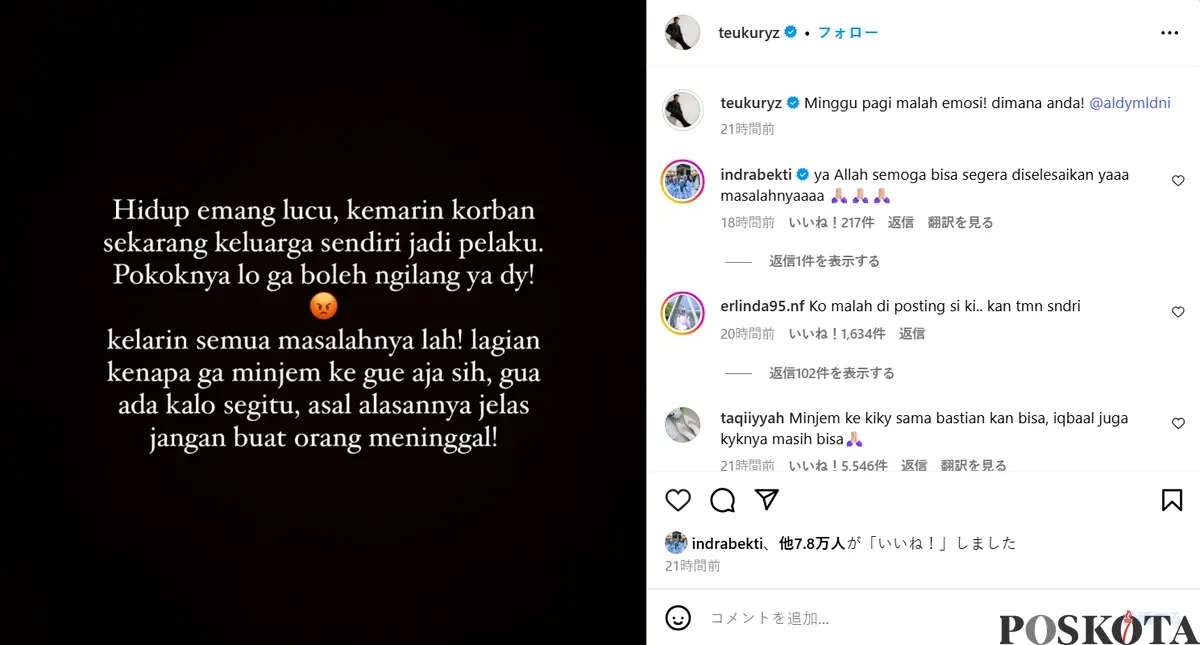Open the @aldymldni mention link
Screen dimensions: 1200x645
coord(1129,103)
